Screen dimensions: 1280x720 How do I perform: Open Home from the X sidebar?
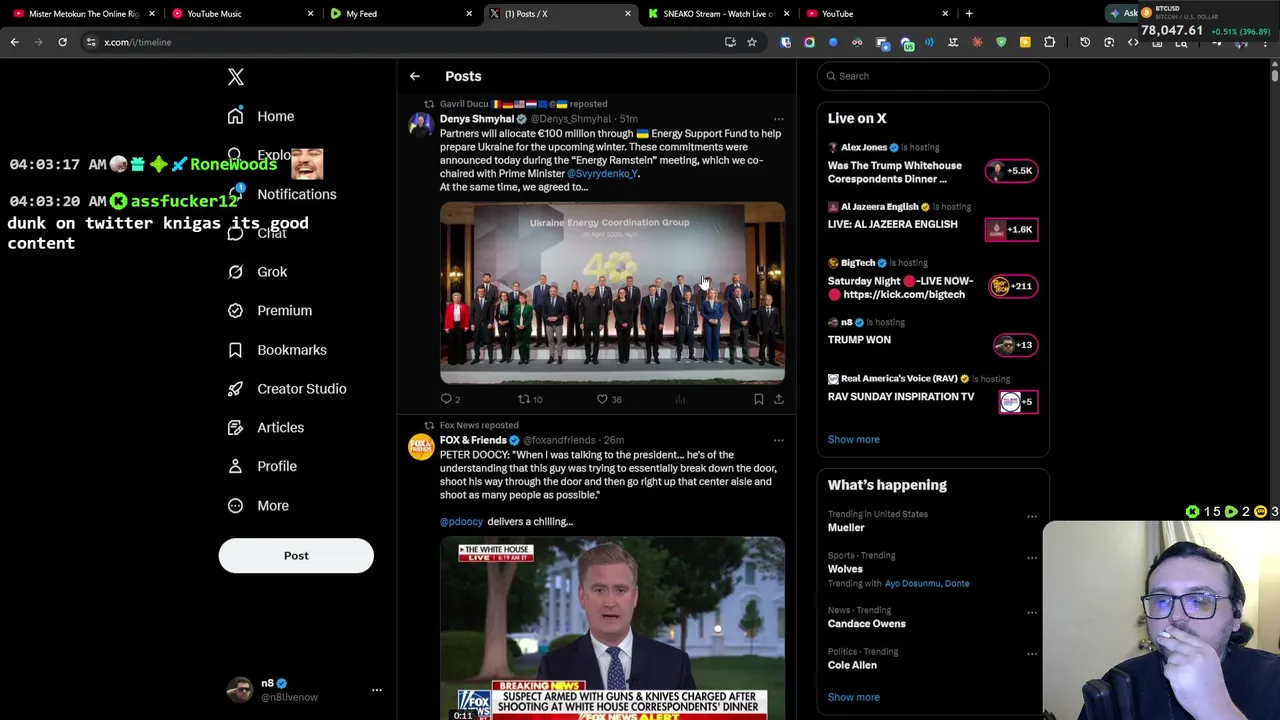pyautogui.click(x=275, y=116)
